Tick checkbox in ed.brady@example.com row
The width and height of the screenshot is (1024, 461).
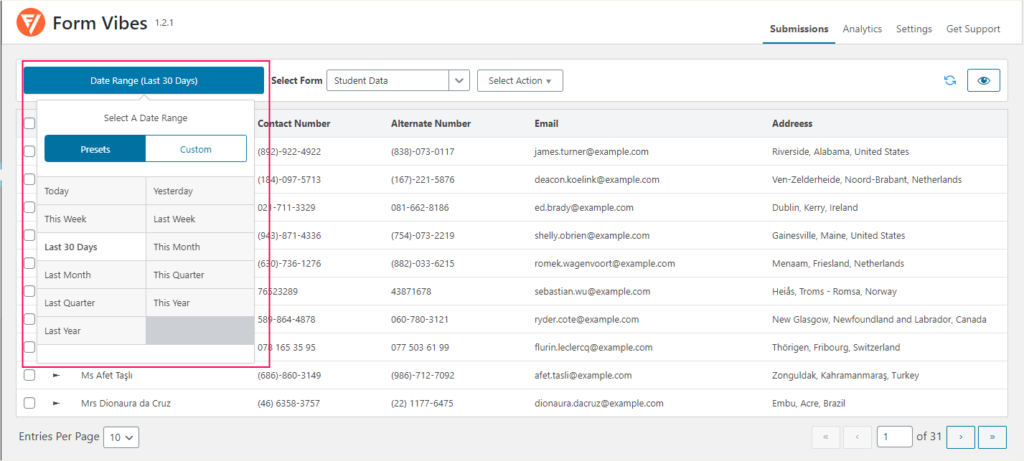(x=29, y=207)
